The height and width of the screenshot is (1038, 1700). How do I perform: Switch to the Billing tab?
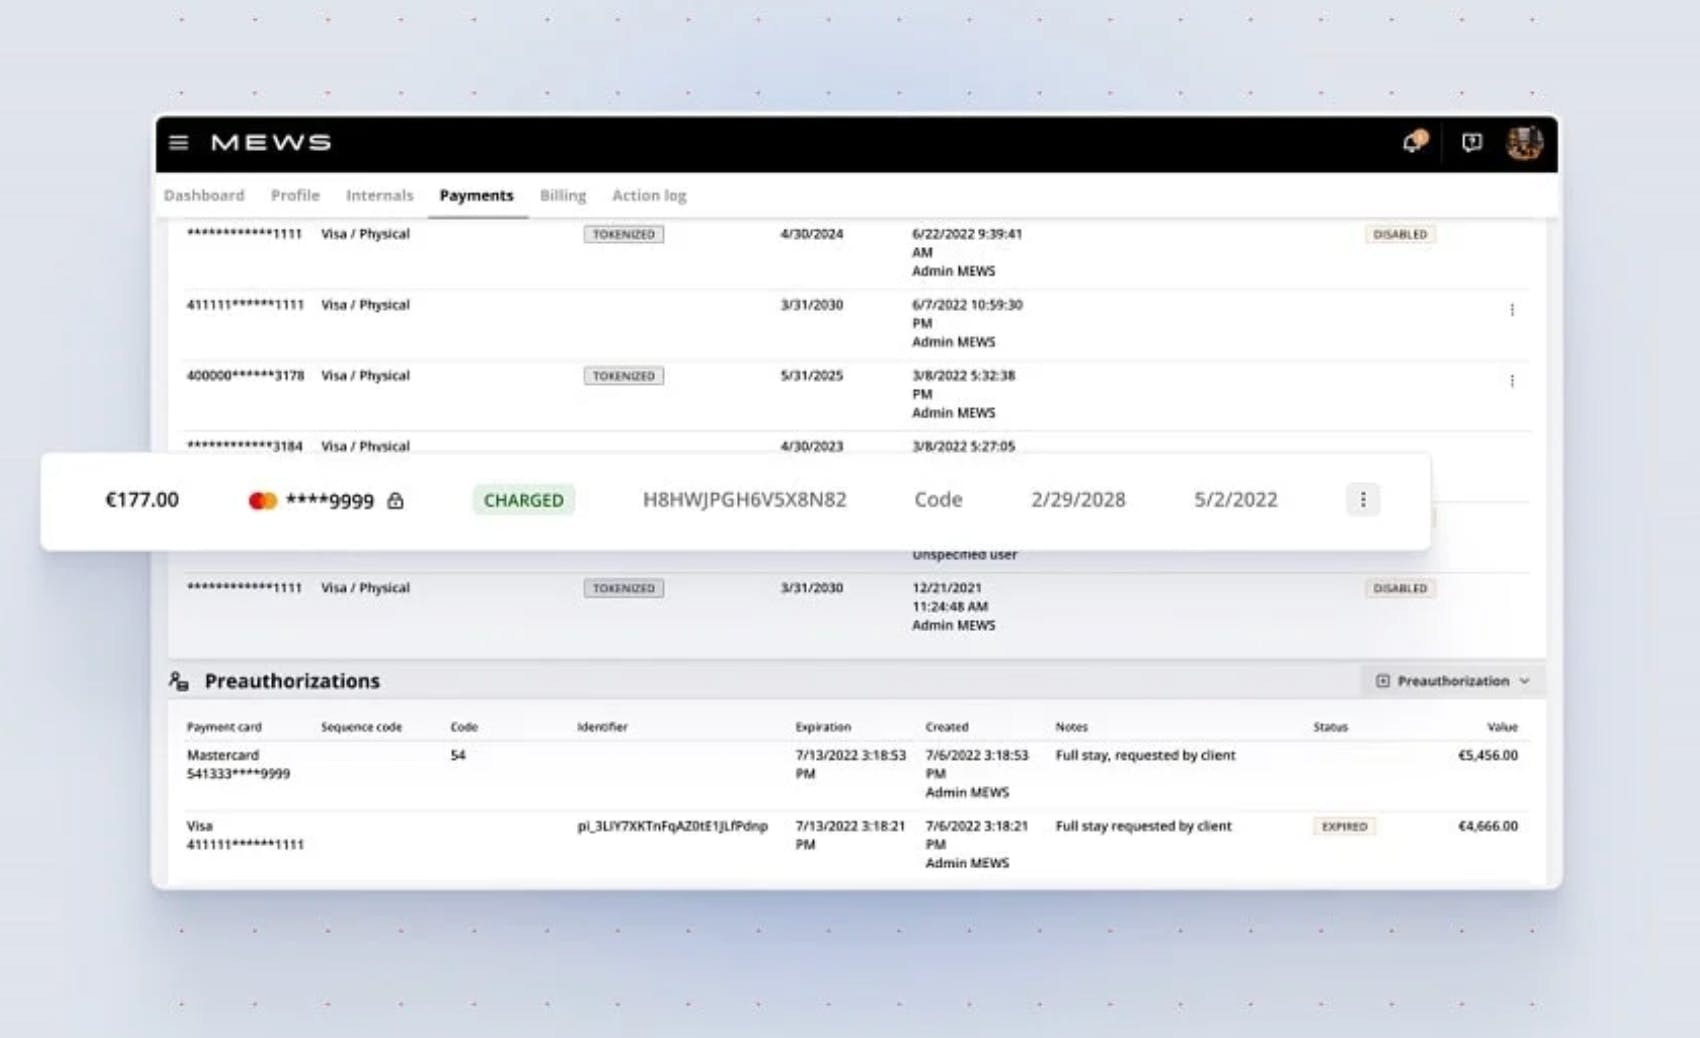(562, 195)
